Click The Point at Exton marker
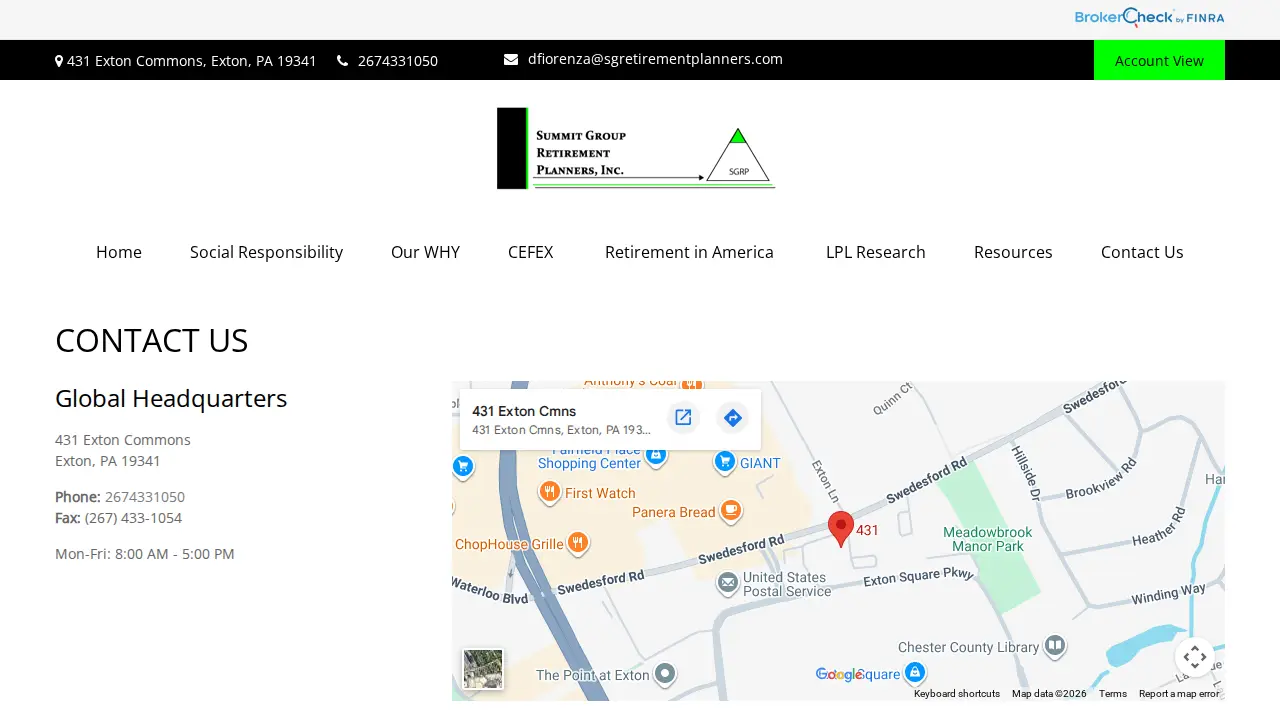The image size is (1280, 720). 665,673
